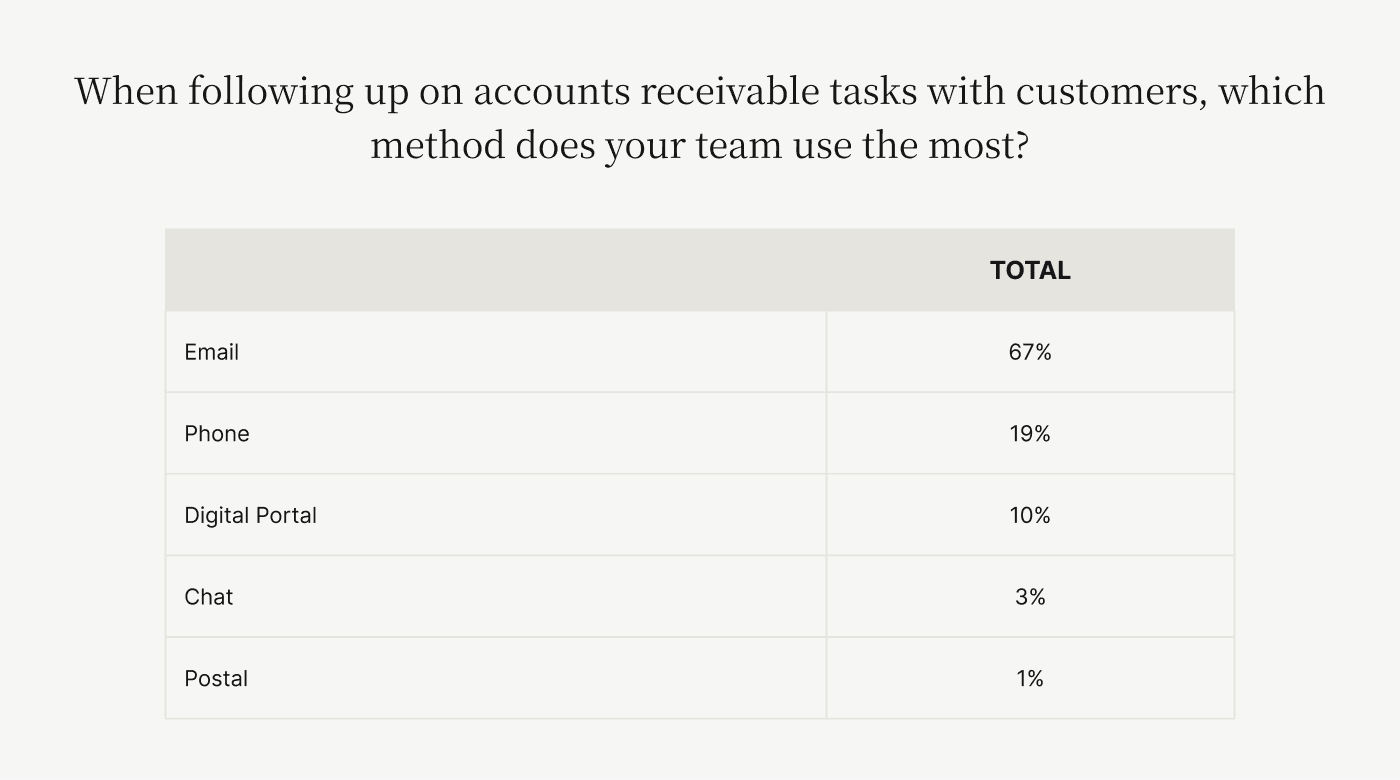Click the Postal row label
This screenshot has height=780, width=1400.
[216, 679]
